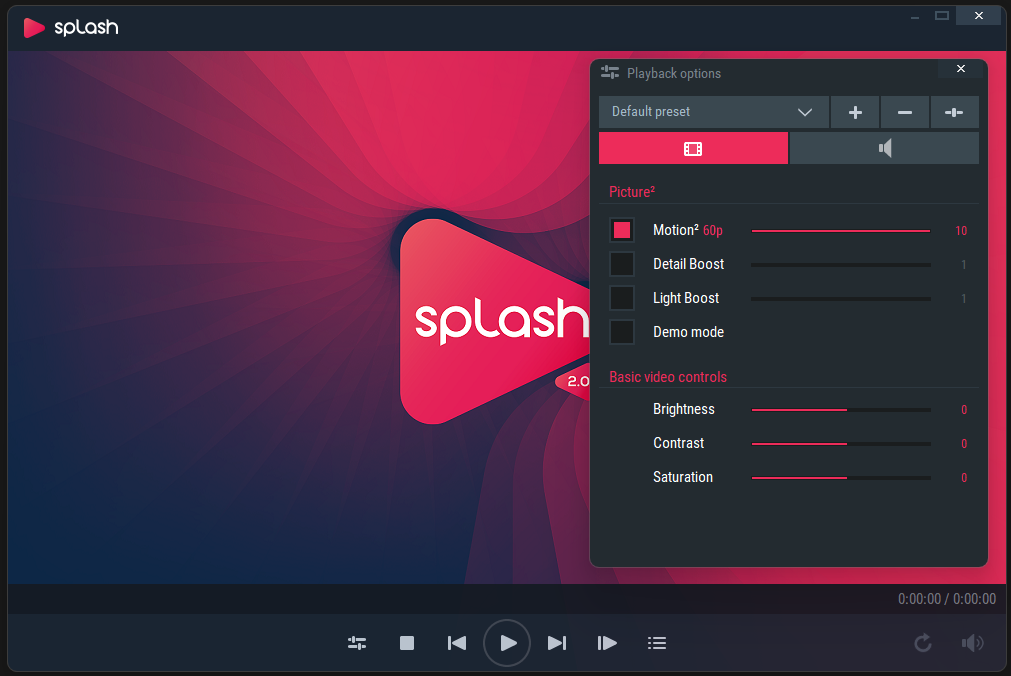Open the playlist icon

point(657,643)
